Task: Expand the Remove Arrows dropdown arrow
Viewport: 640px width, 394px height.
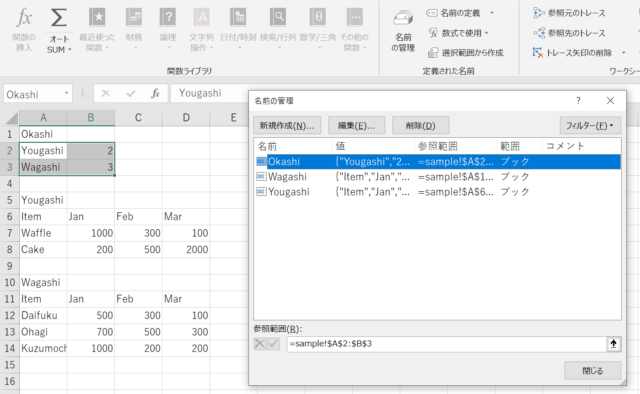Action: pyautogui.click(x=623, y=53)
